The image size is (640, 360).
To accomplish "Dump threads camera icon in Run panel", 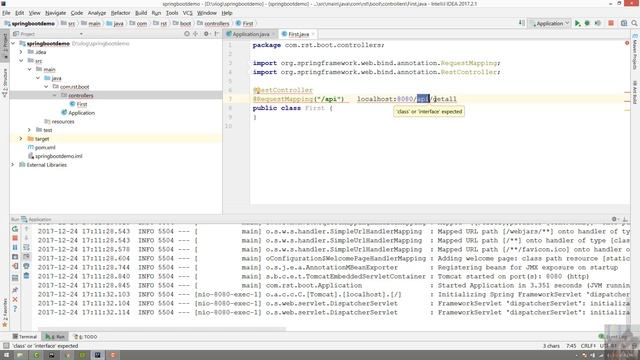I will 15,257.
